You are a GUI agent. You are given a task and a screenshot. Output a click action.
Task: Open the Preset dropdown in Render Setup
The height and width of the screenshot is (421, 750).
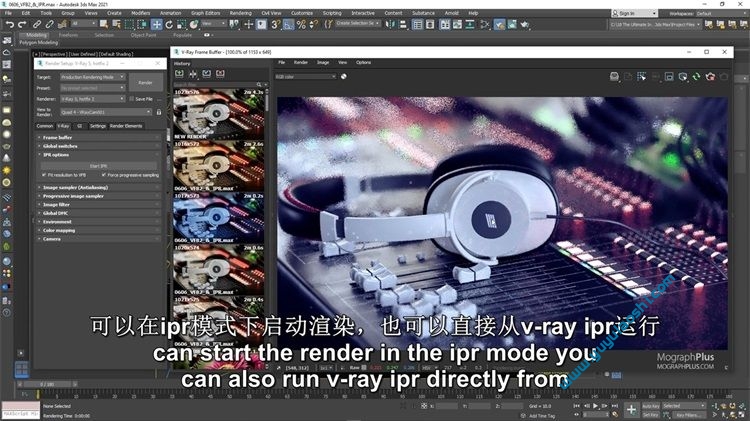[x=93, y=88]
